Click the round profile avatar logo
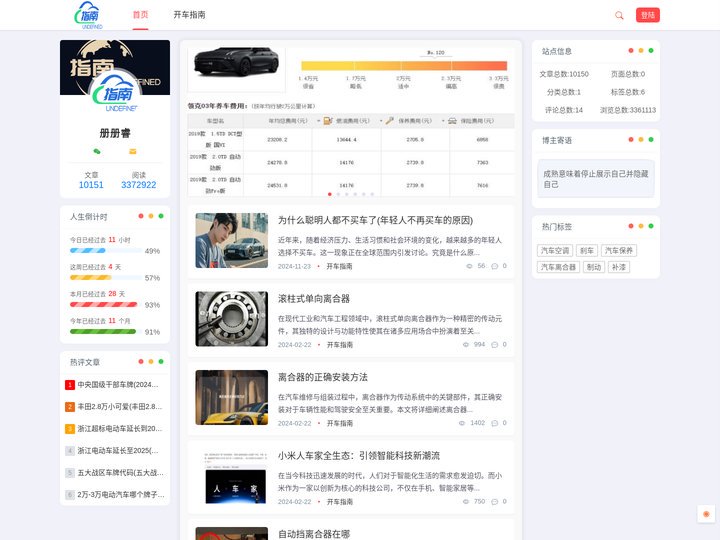Viewport: 720px width, 540px height. point(115,94)
